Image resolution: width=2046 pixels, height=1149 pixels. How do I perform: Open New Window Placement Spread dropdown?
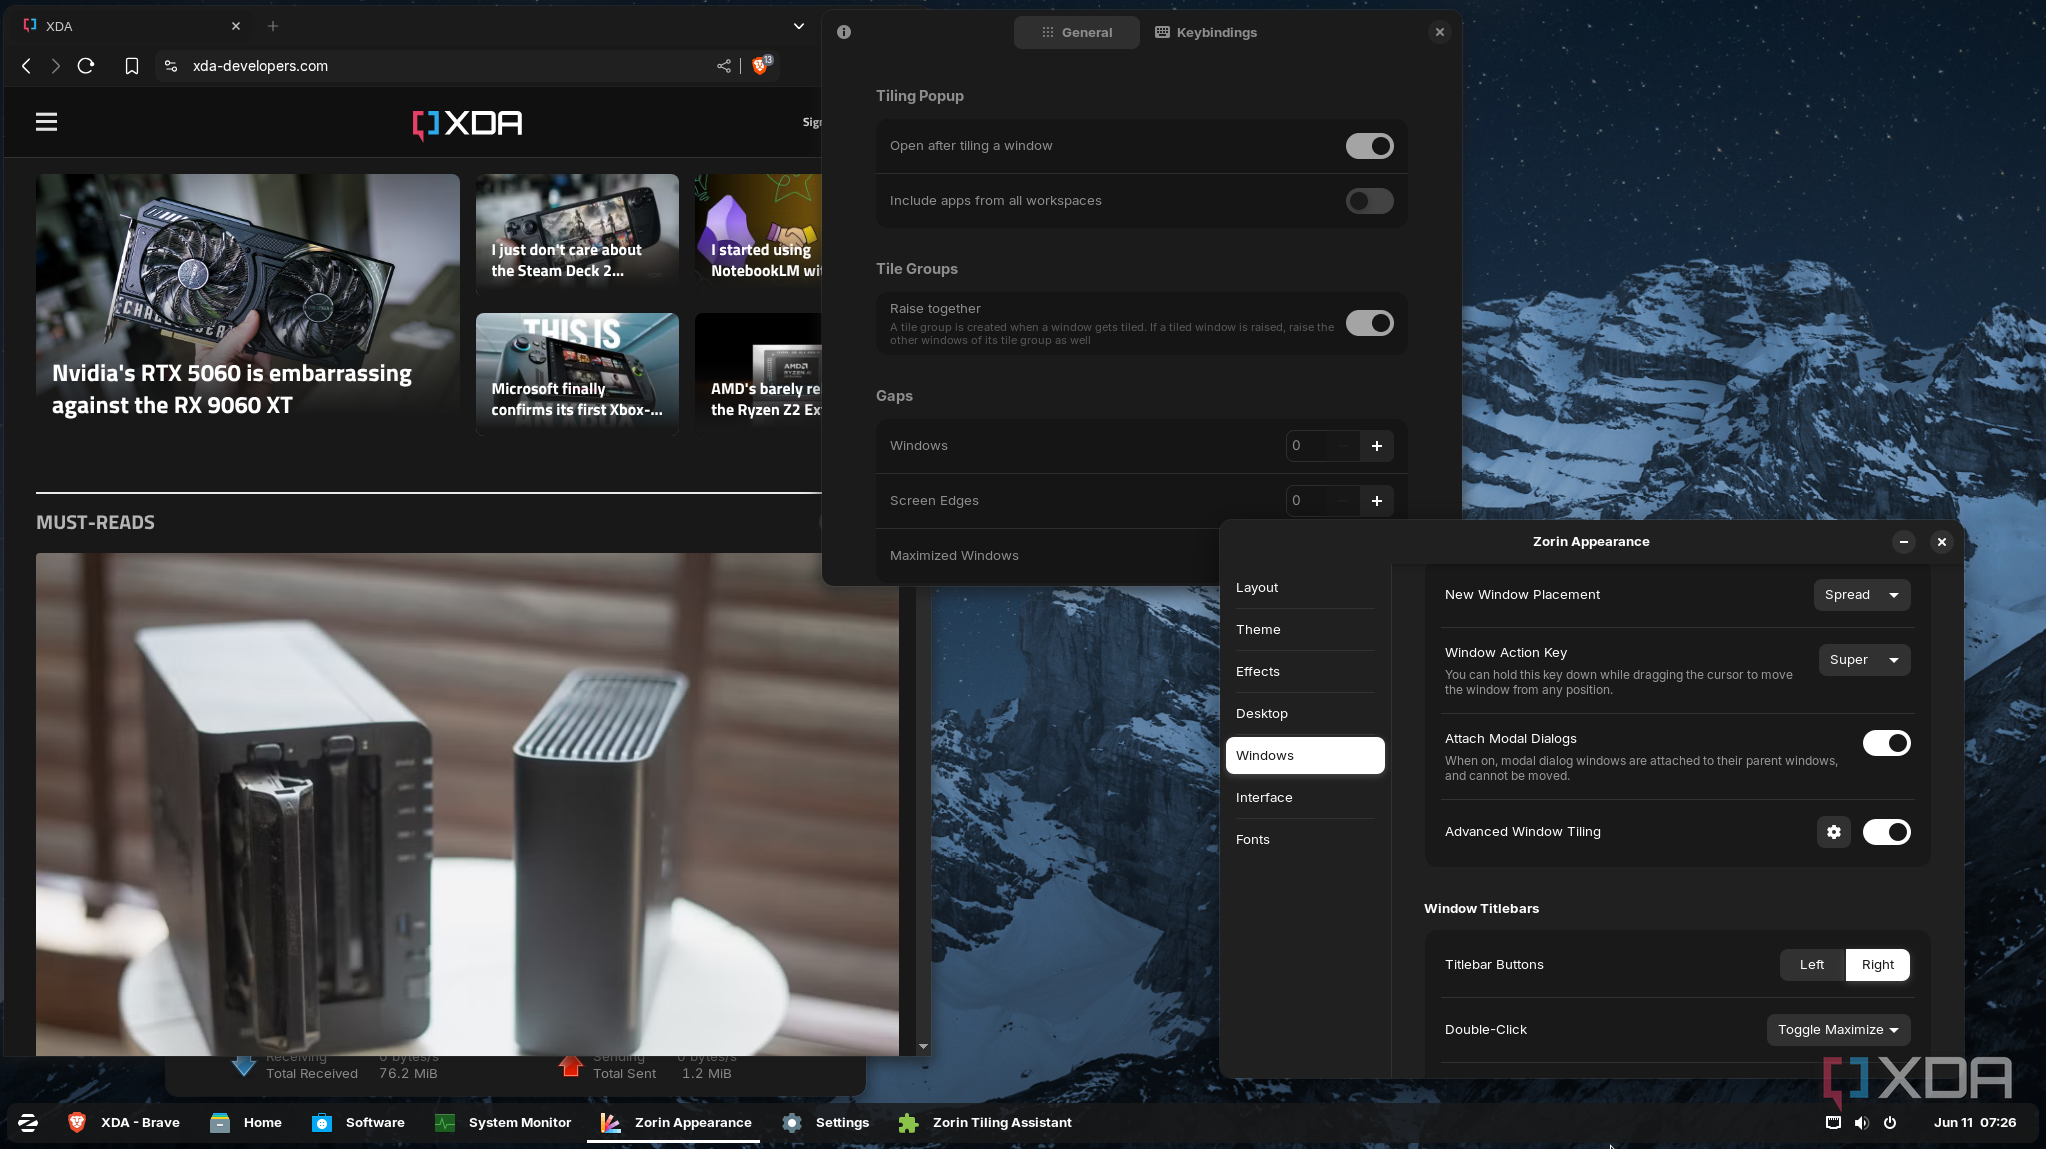tap(1862, 595)
